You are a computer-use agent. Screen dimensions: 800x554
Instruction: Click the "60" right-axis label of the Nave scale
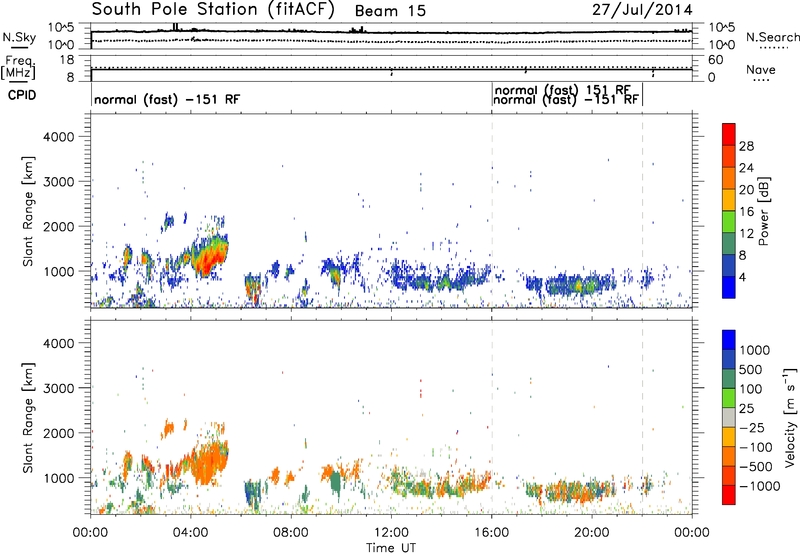[716, 60]
